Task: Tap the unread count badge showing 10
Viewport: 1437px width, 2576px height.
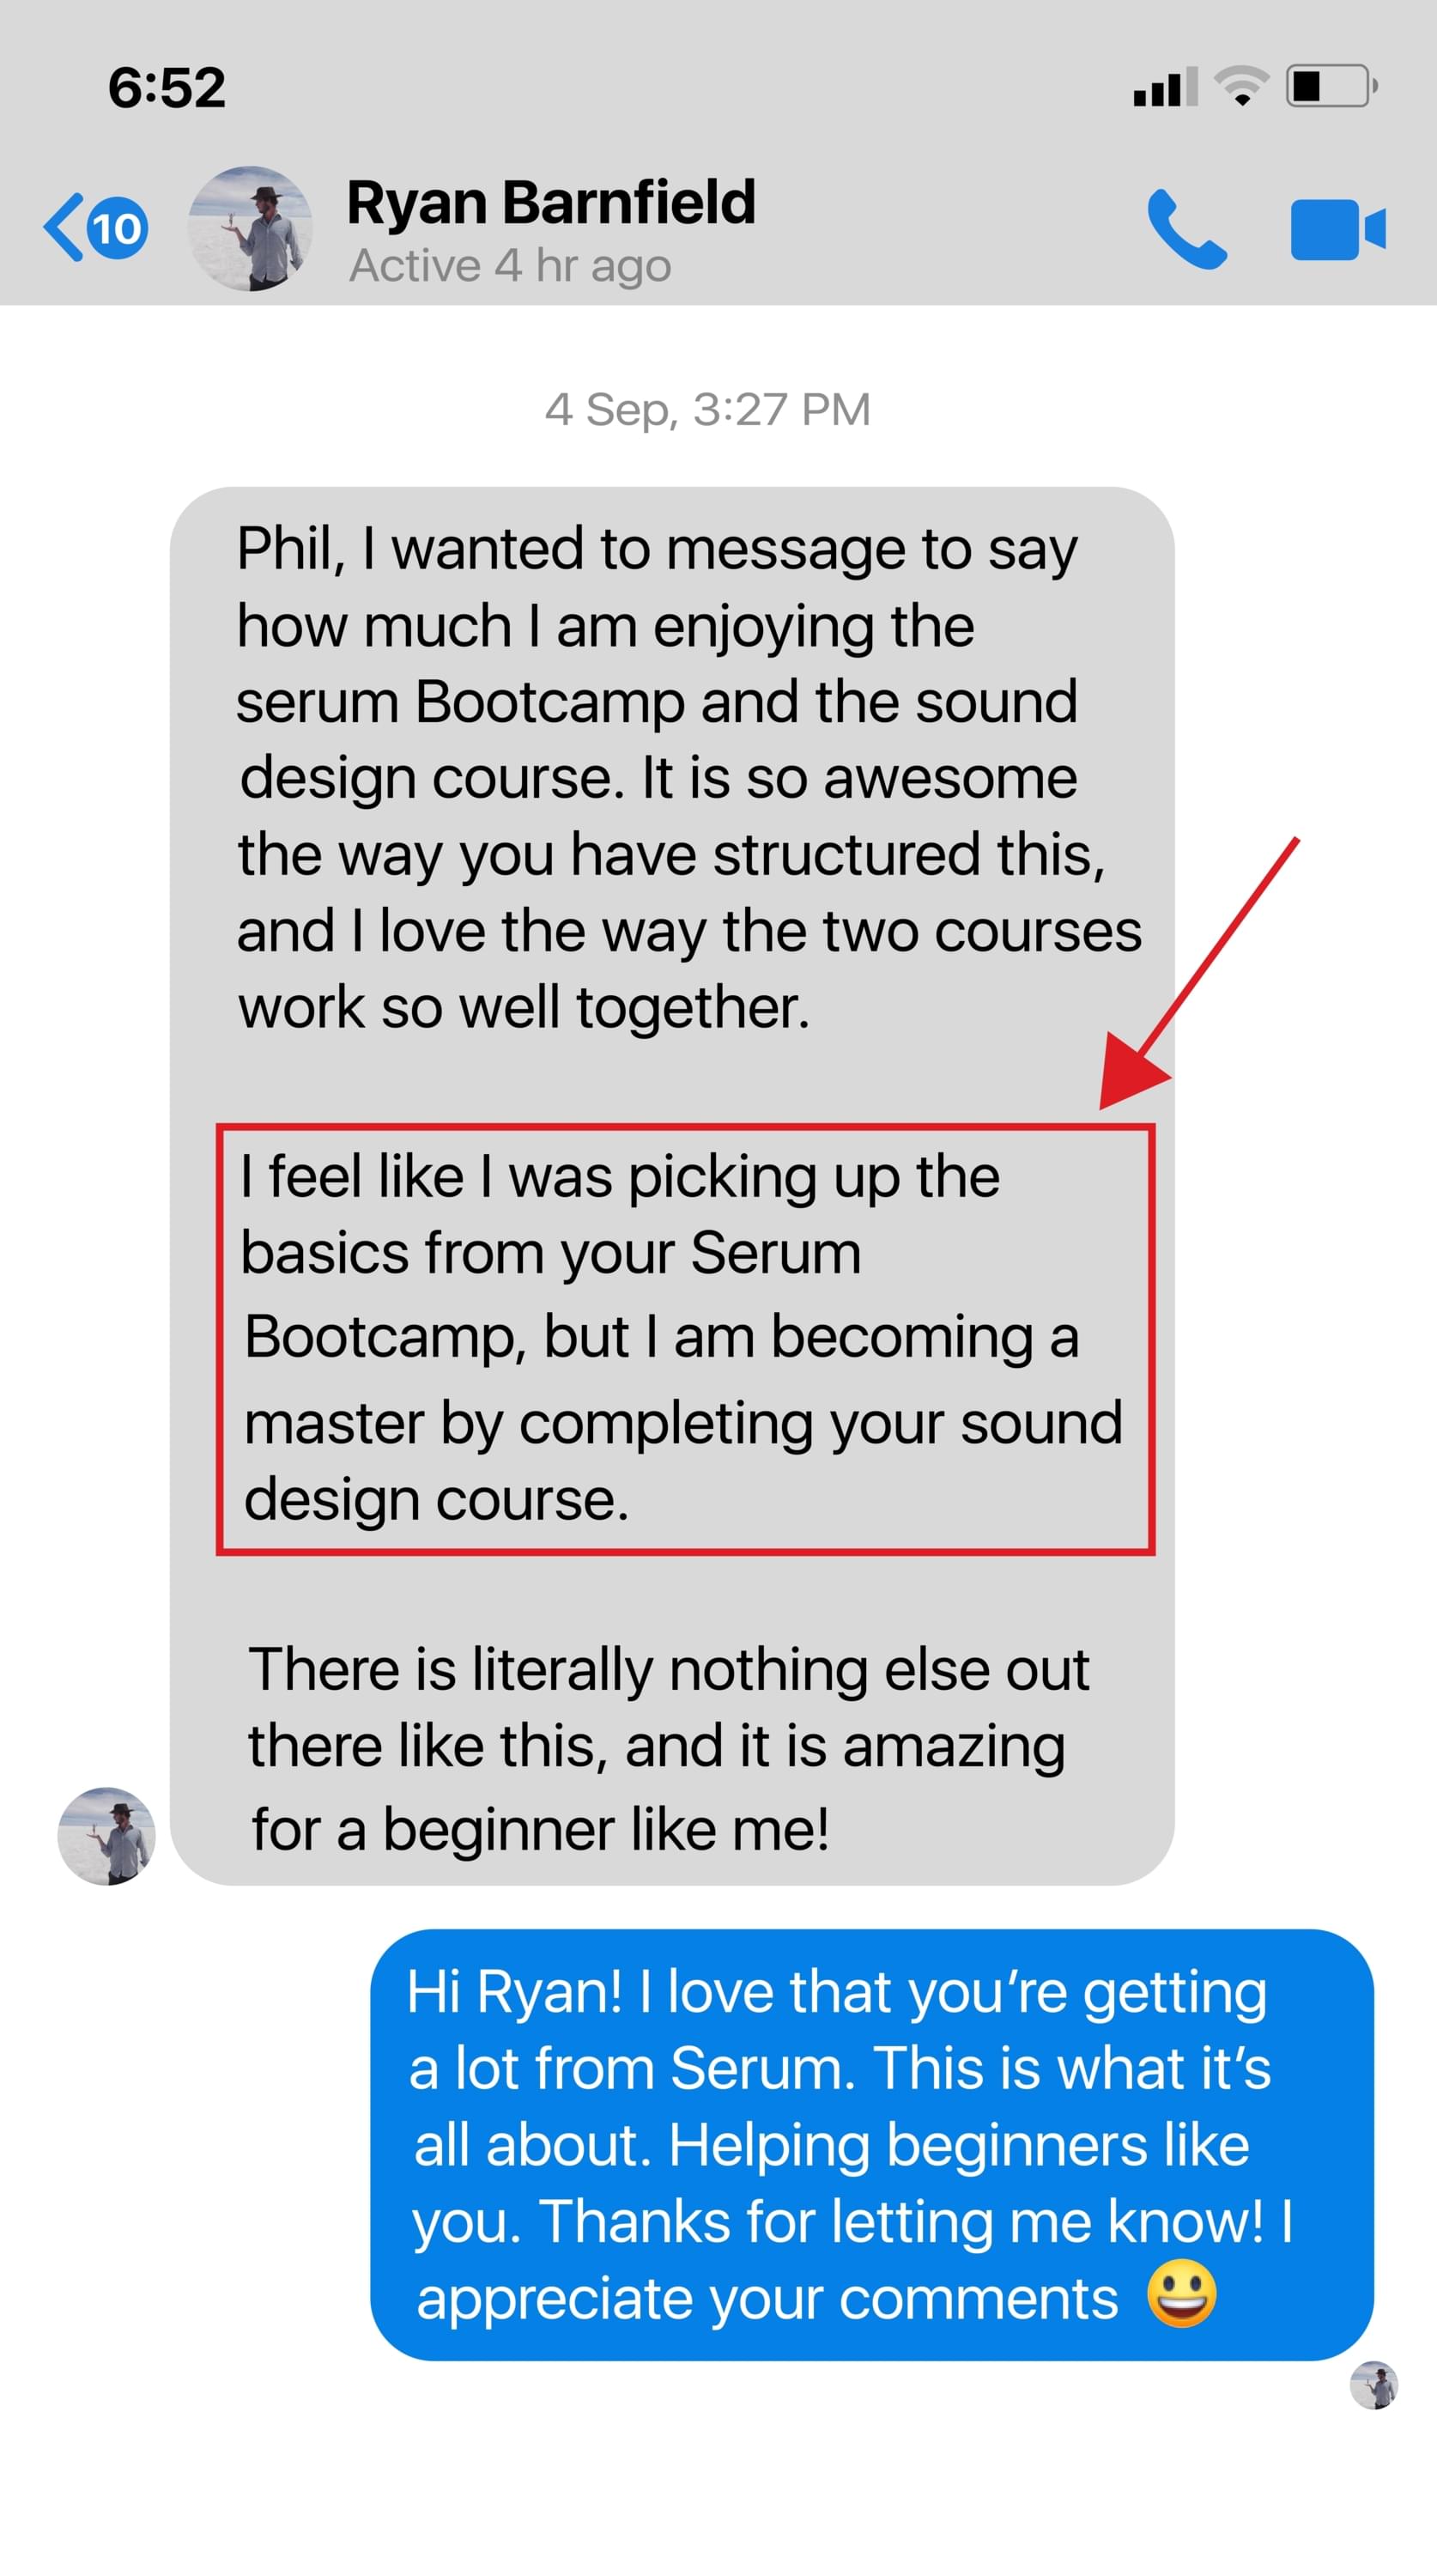Action: click(x=118, y=229)
